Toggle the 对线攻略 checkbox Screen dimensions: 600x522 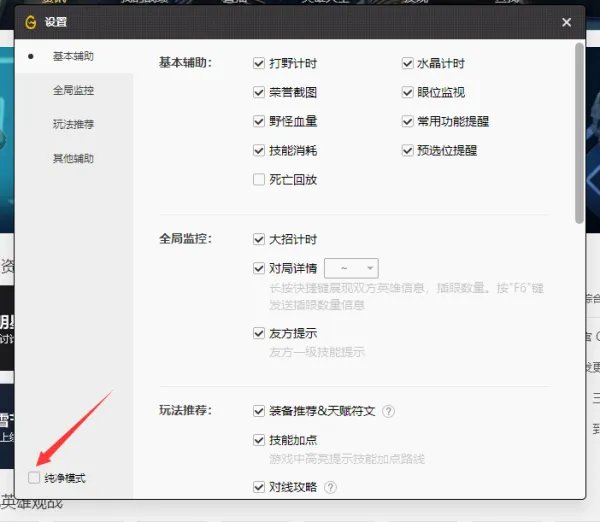click(x=259, y=487)
